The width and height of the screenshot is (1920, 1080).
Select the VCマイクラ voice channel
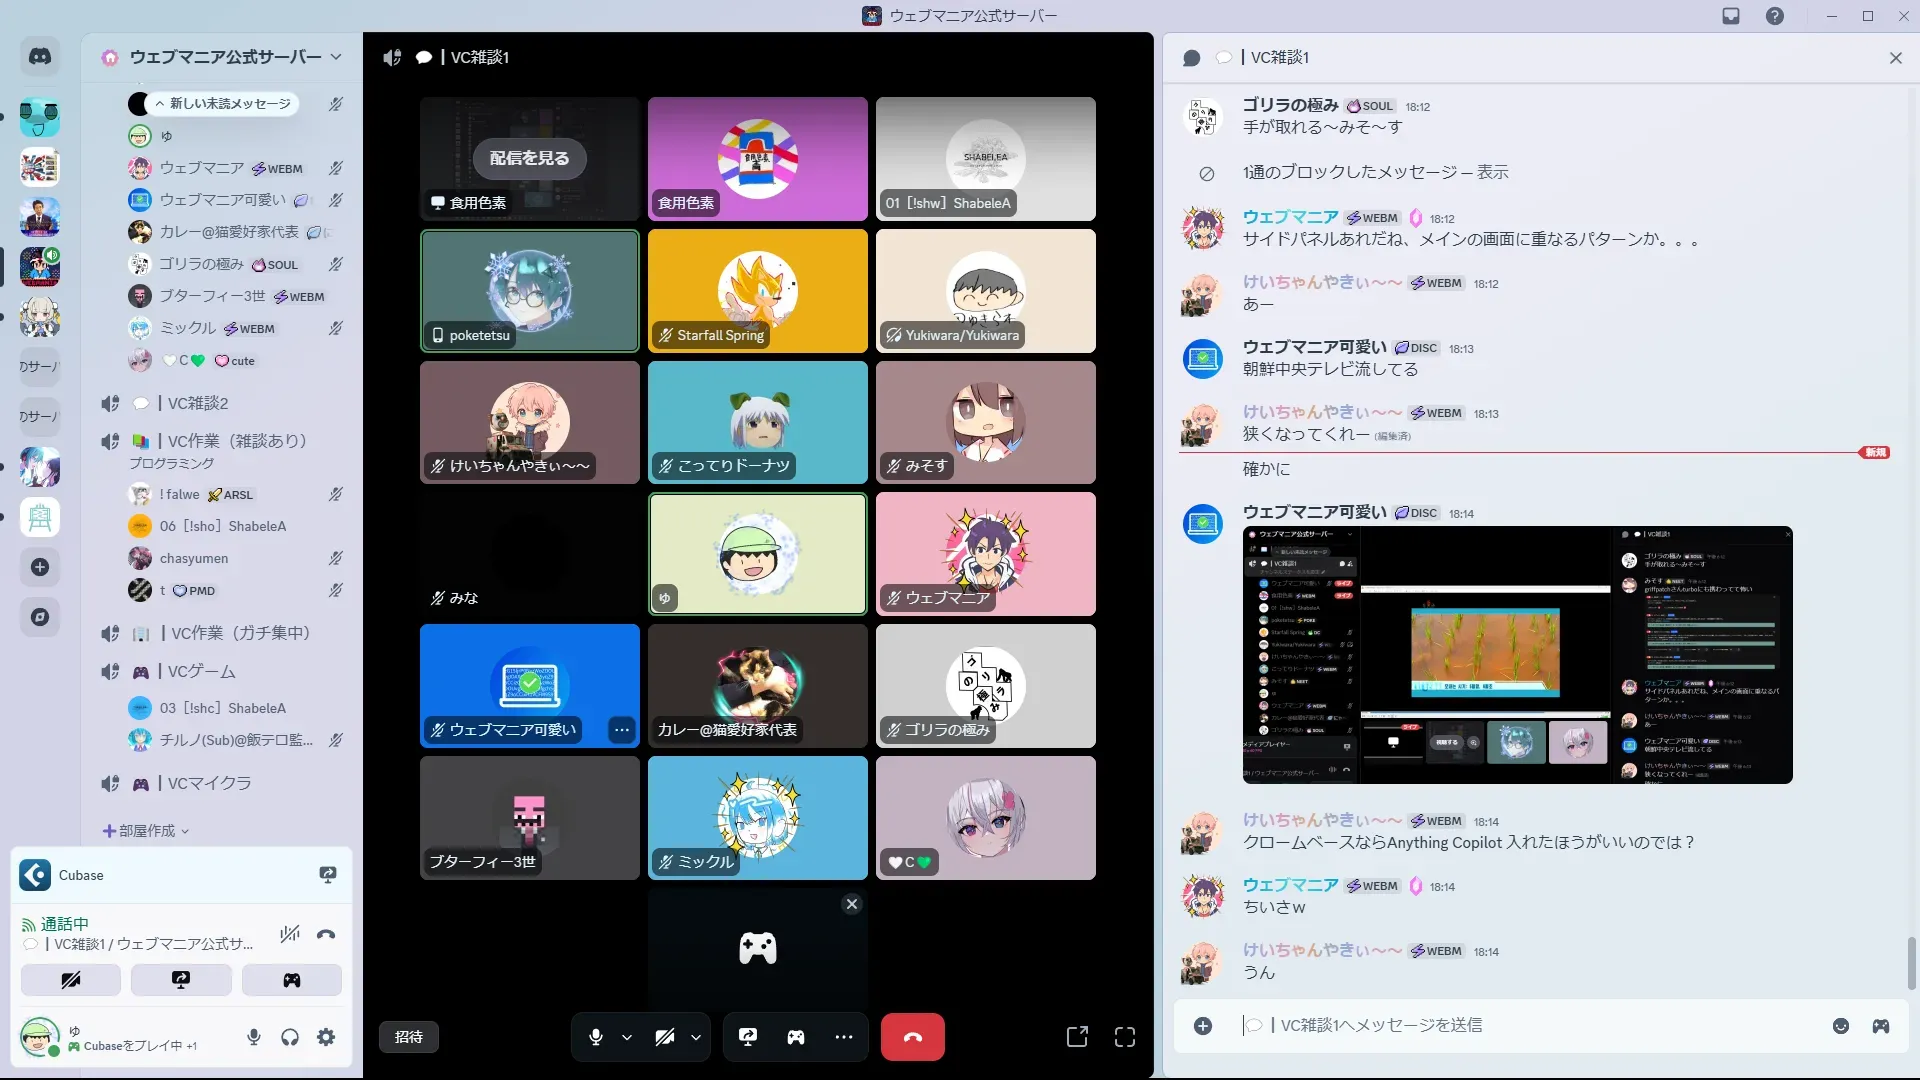tap(209, 783)
